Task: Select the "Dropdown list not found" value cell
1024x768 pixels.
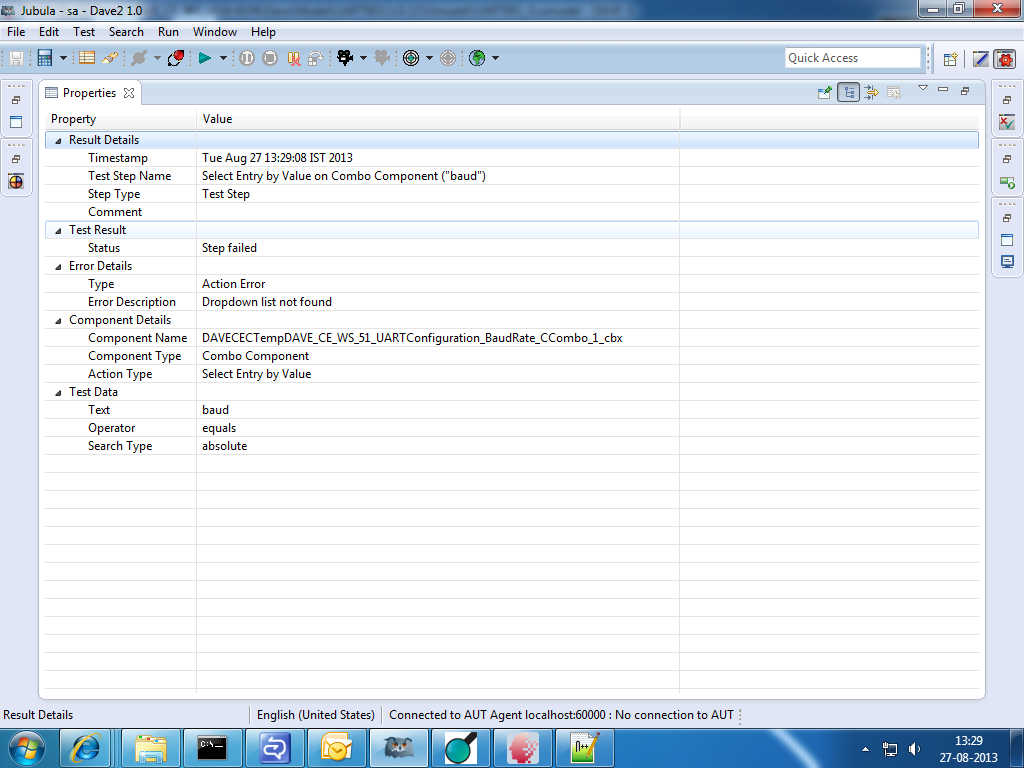Action: click(x=438, y=302)
